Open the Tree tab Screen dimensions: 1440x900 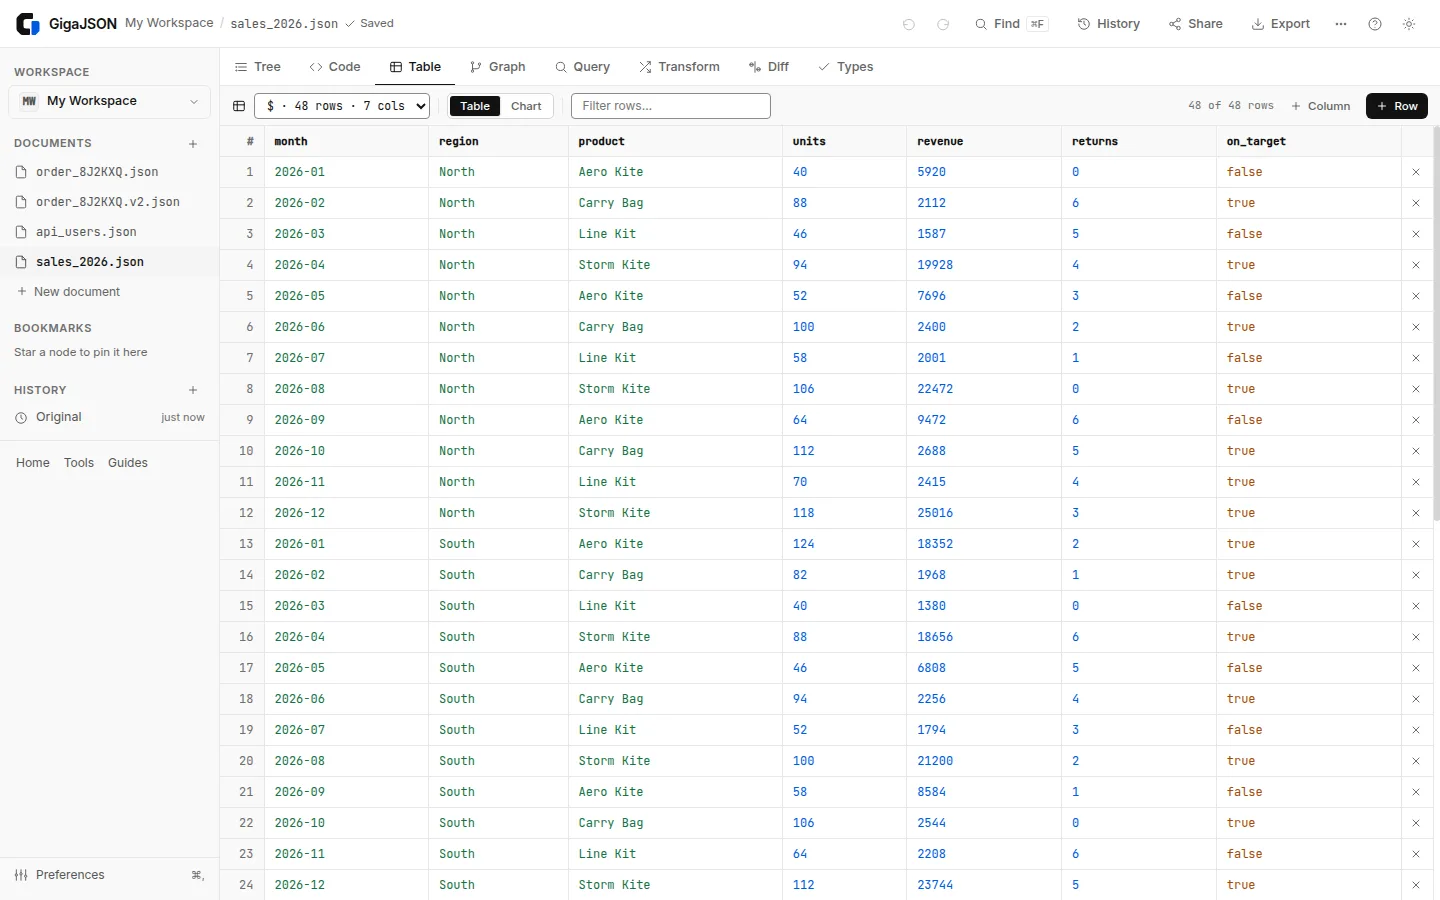click(x=257, y=67)
